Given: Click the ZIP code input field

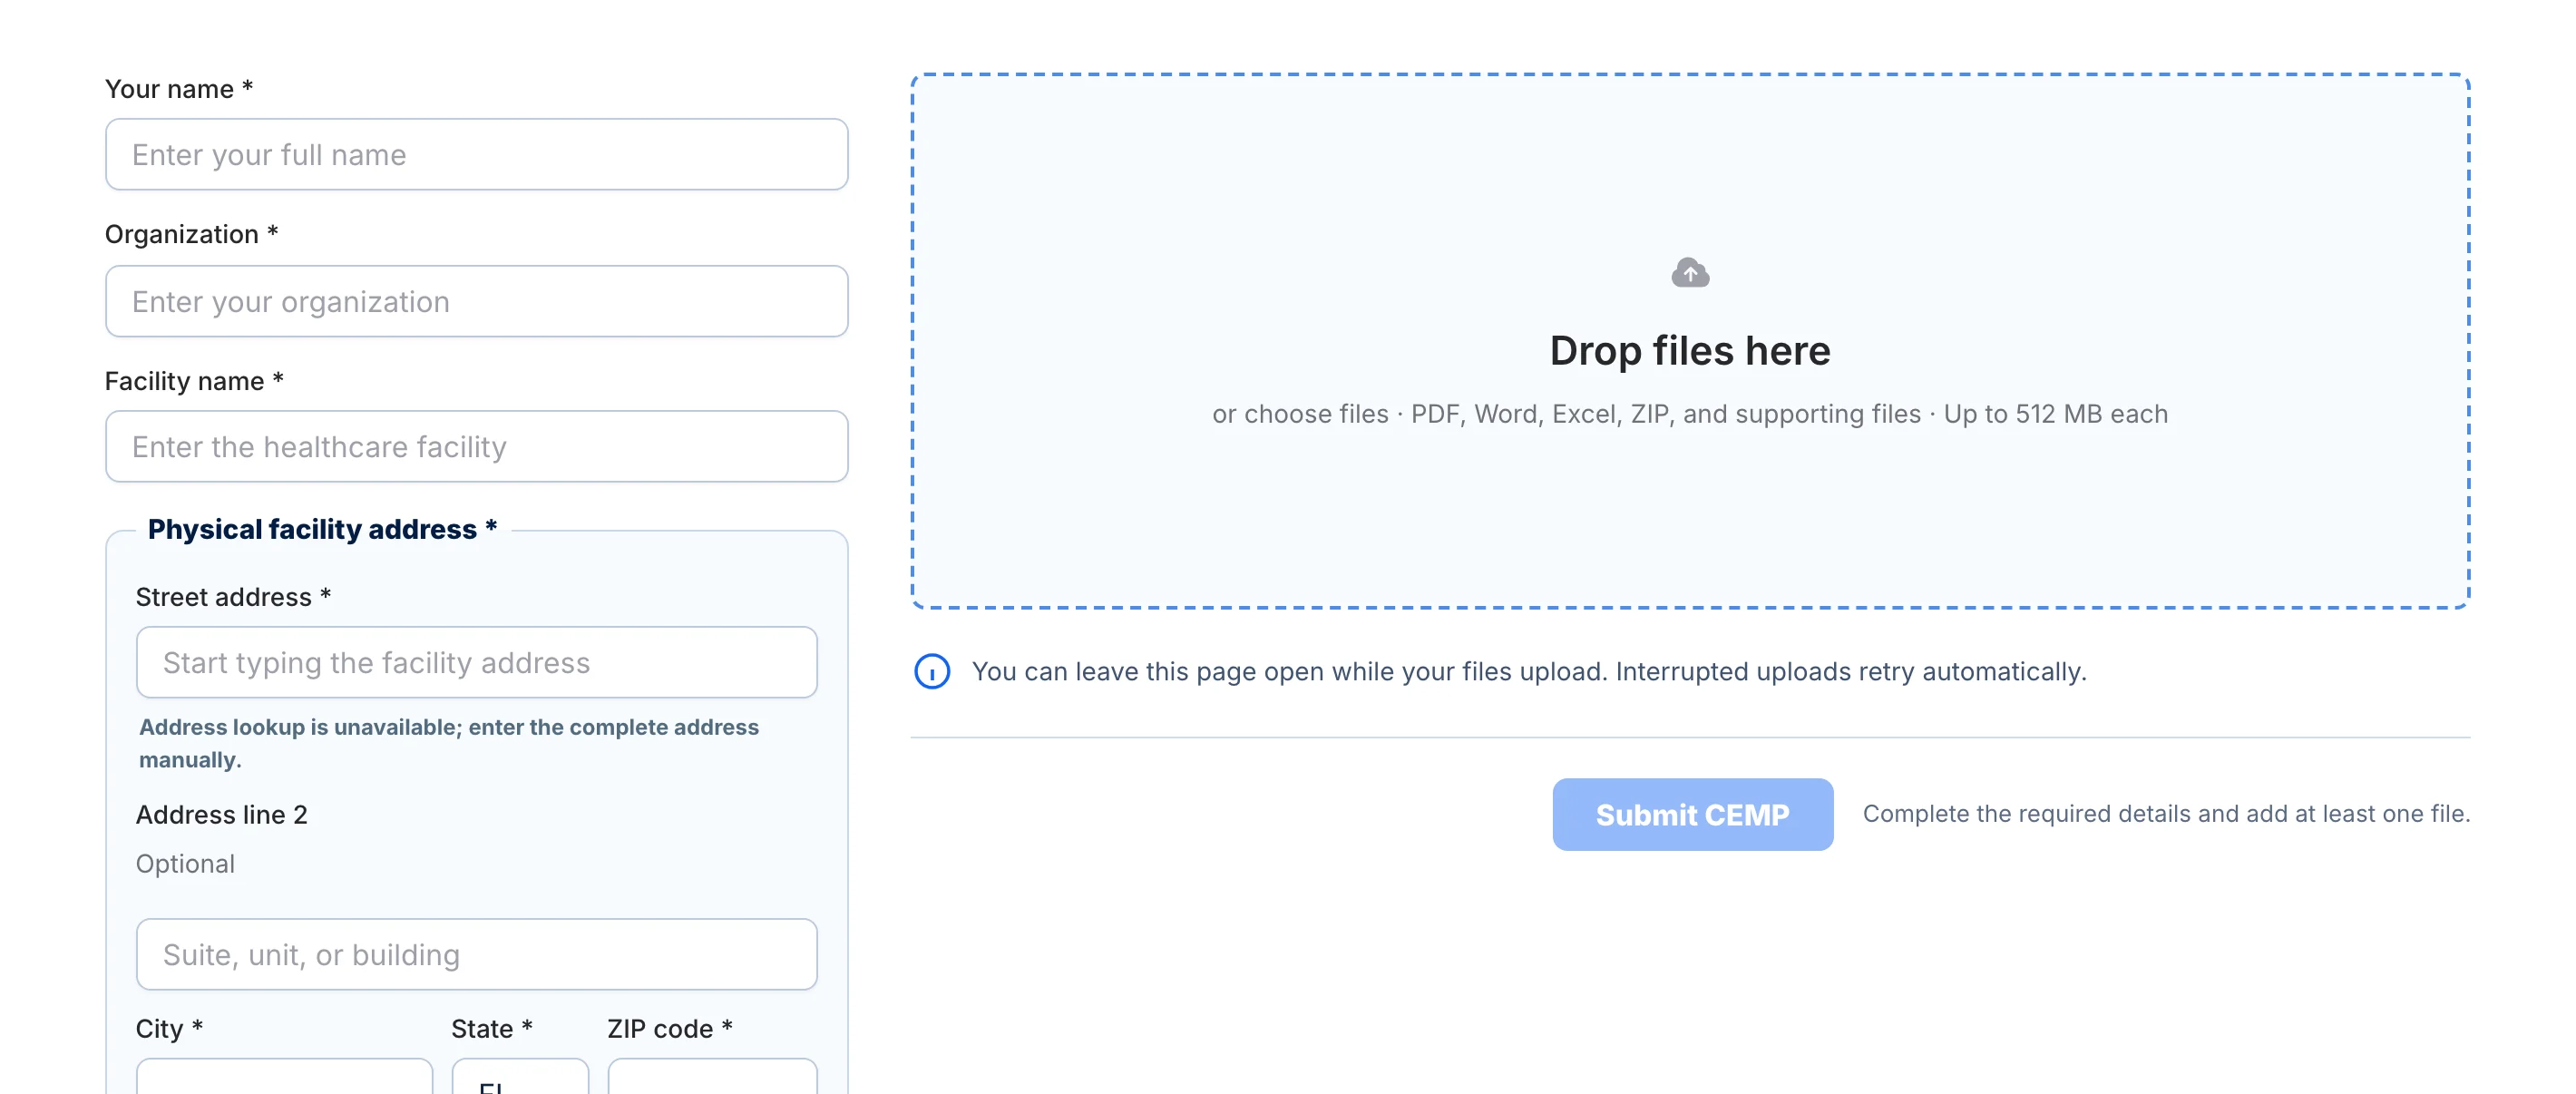Looking at the screenshot, I should pyautogui.click(x=712, y=1077).
